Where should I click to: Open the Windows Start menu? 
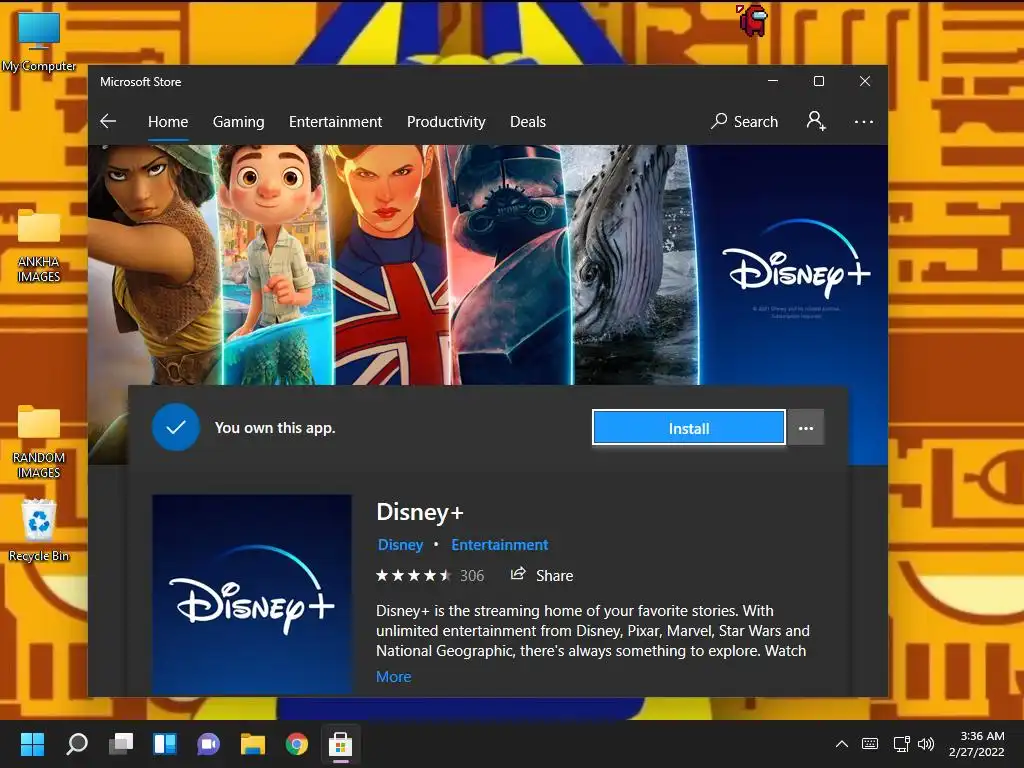click(32, 743)
